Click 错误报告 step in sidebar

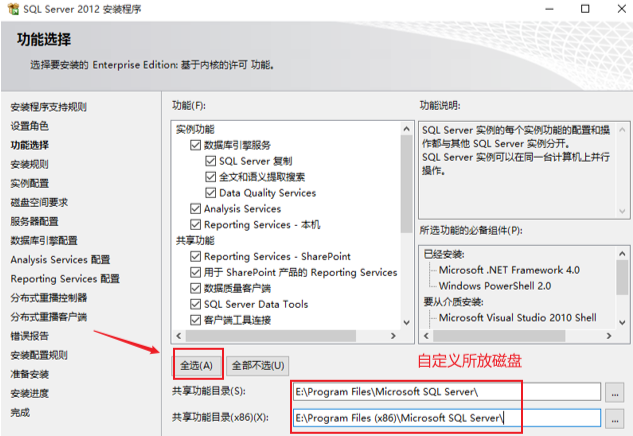29,336
